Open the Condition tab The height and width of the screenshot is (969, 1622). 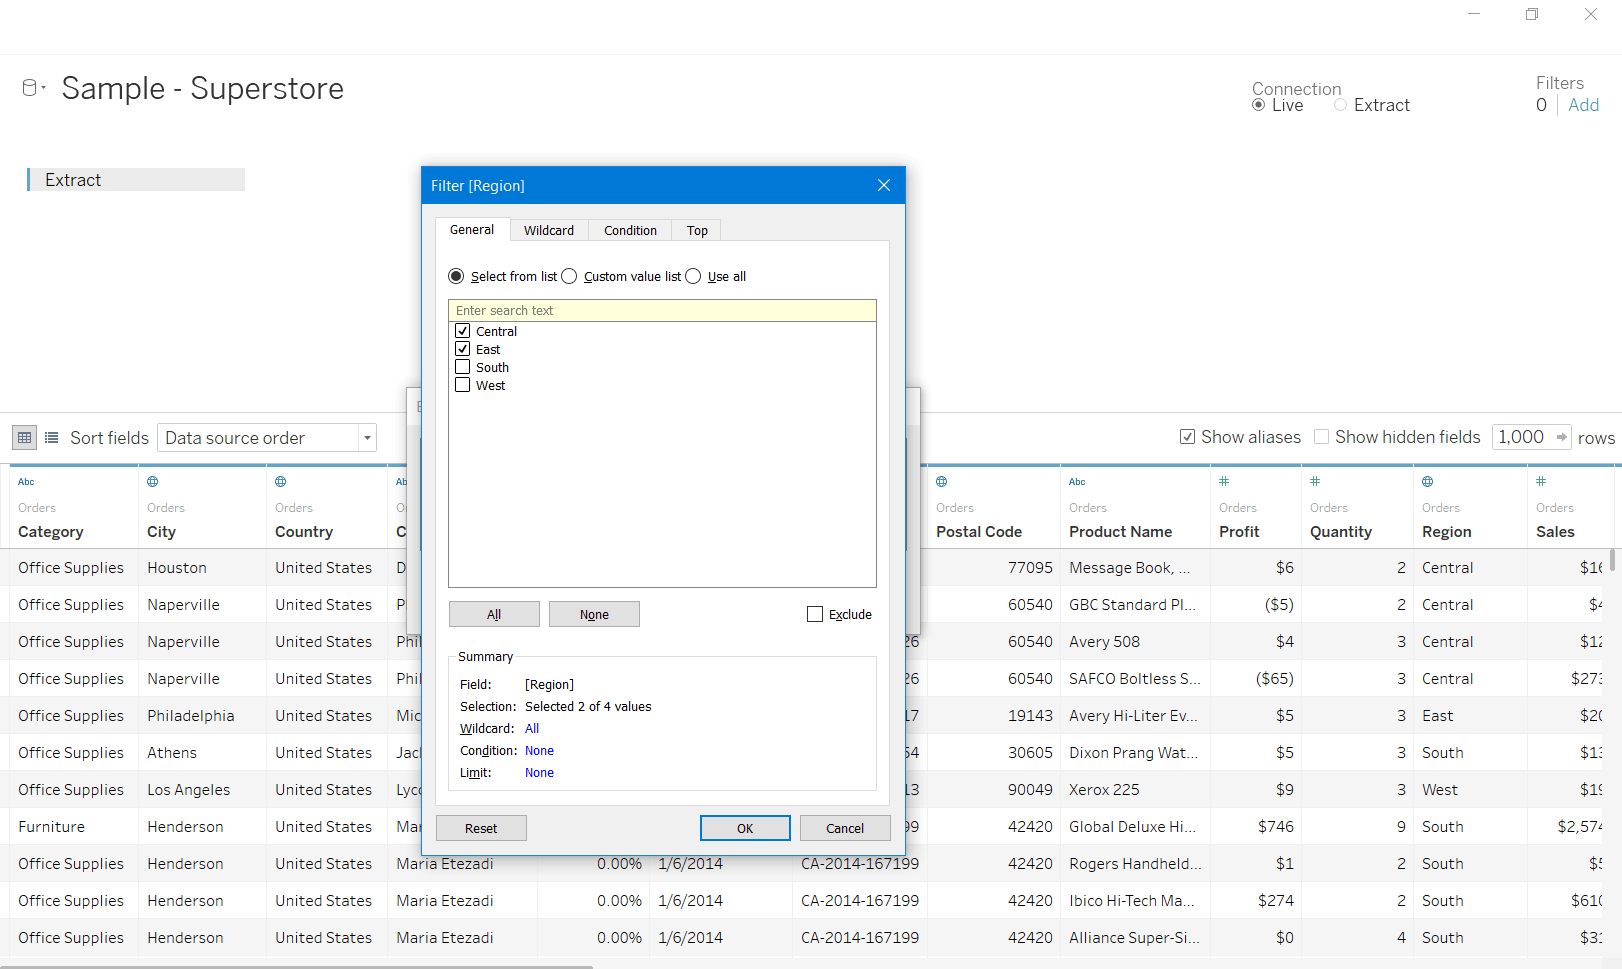click(630, 230)
